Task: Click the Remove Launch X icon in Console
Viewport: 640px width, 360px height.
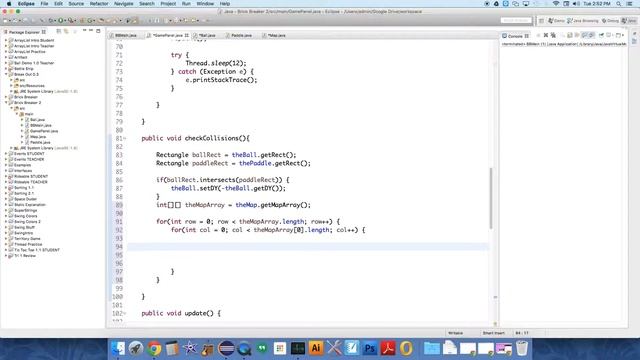Action: tap(546, 36)
